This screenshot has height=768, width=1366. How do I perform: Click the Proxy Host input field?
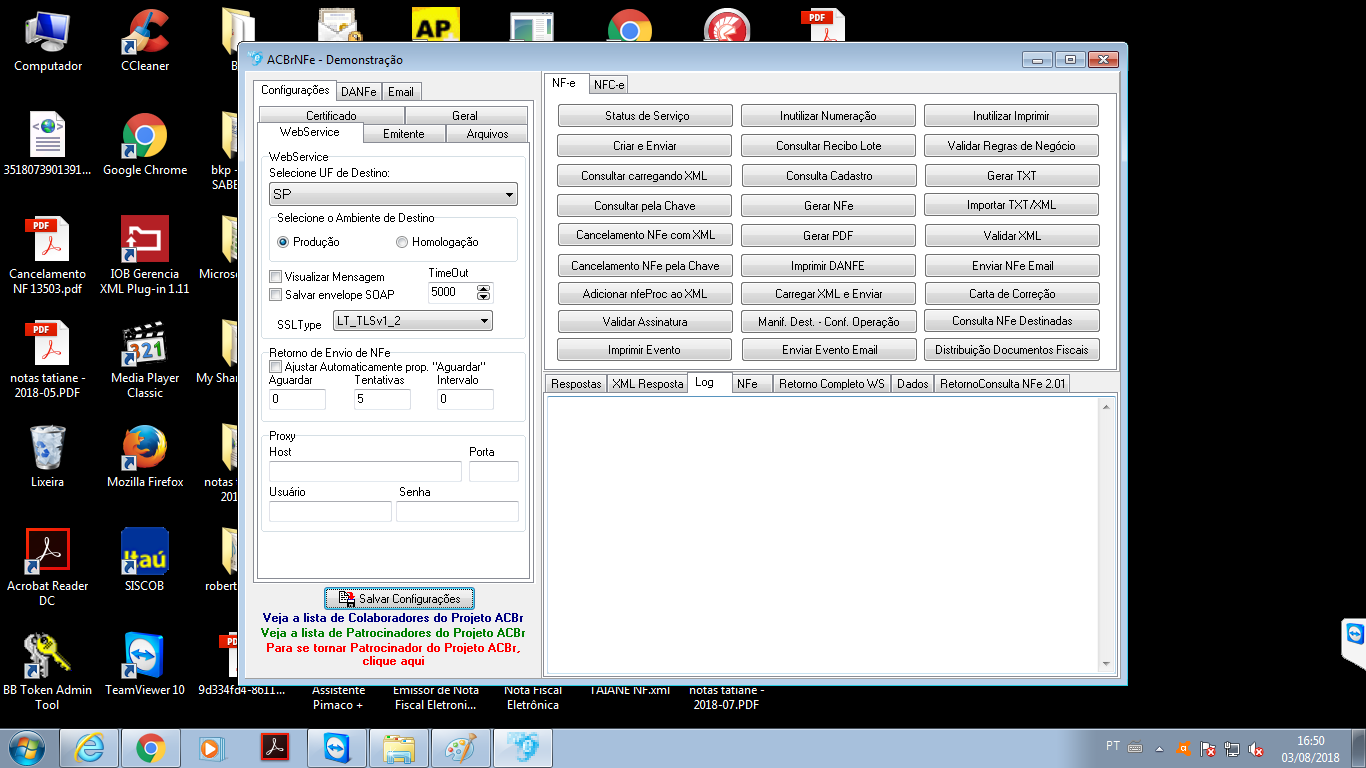(x=365, y=471)
